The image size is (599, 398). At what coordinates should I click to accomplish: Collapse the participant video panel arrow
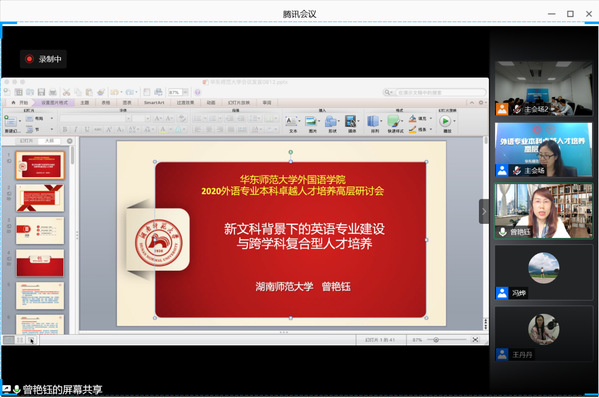[484, 211]
